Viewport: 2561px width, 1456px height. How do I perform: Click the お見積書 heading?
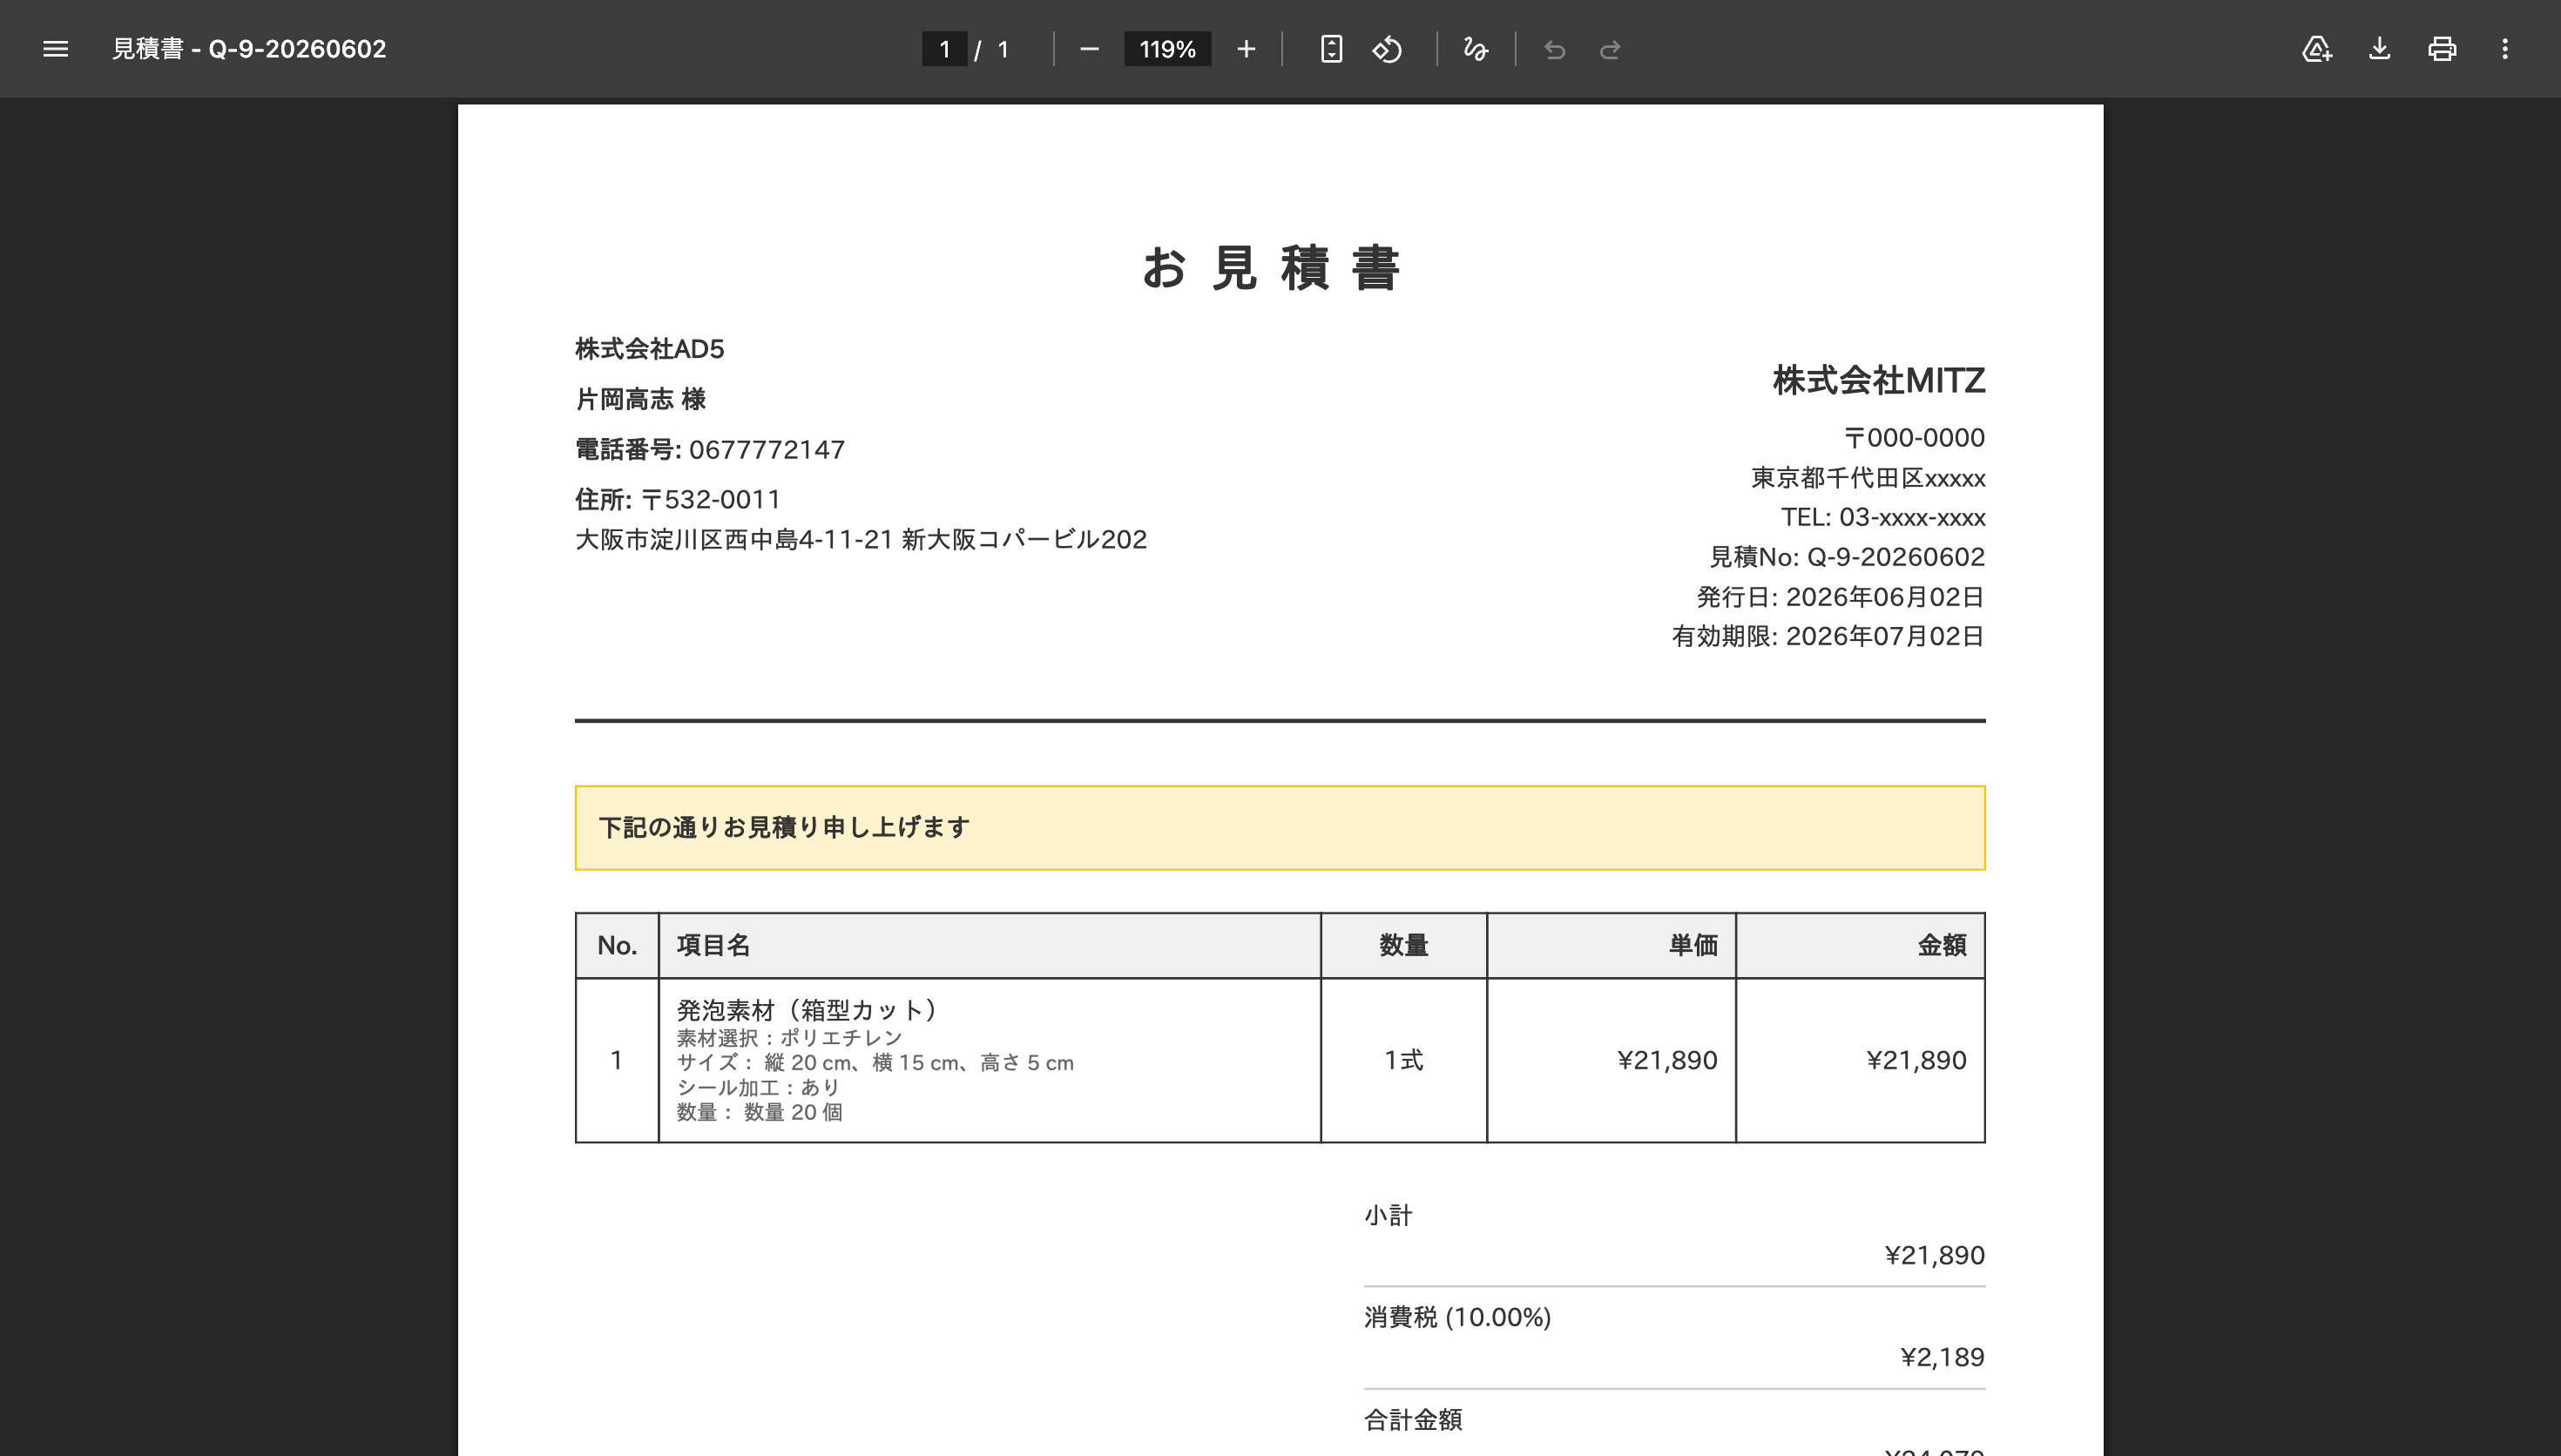[1271, 268]
